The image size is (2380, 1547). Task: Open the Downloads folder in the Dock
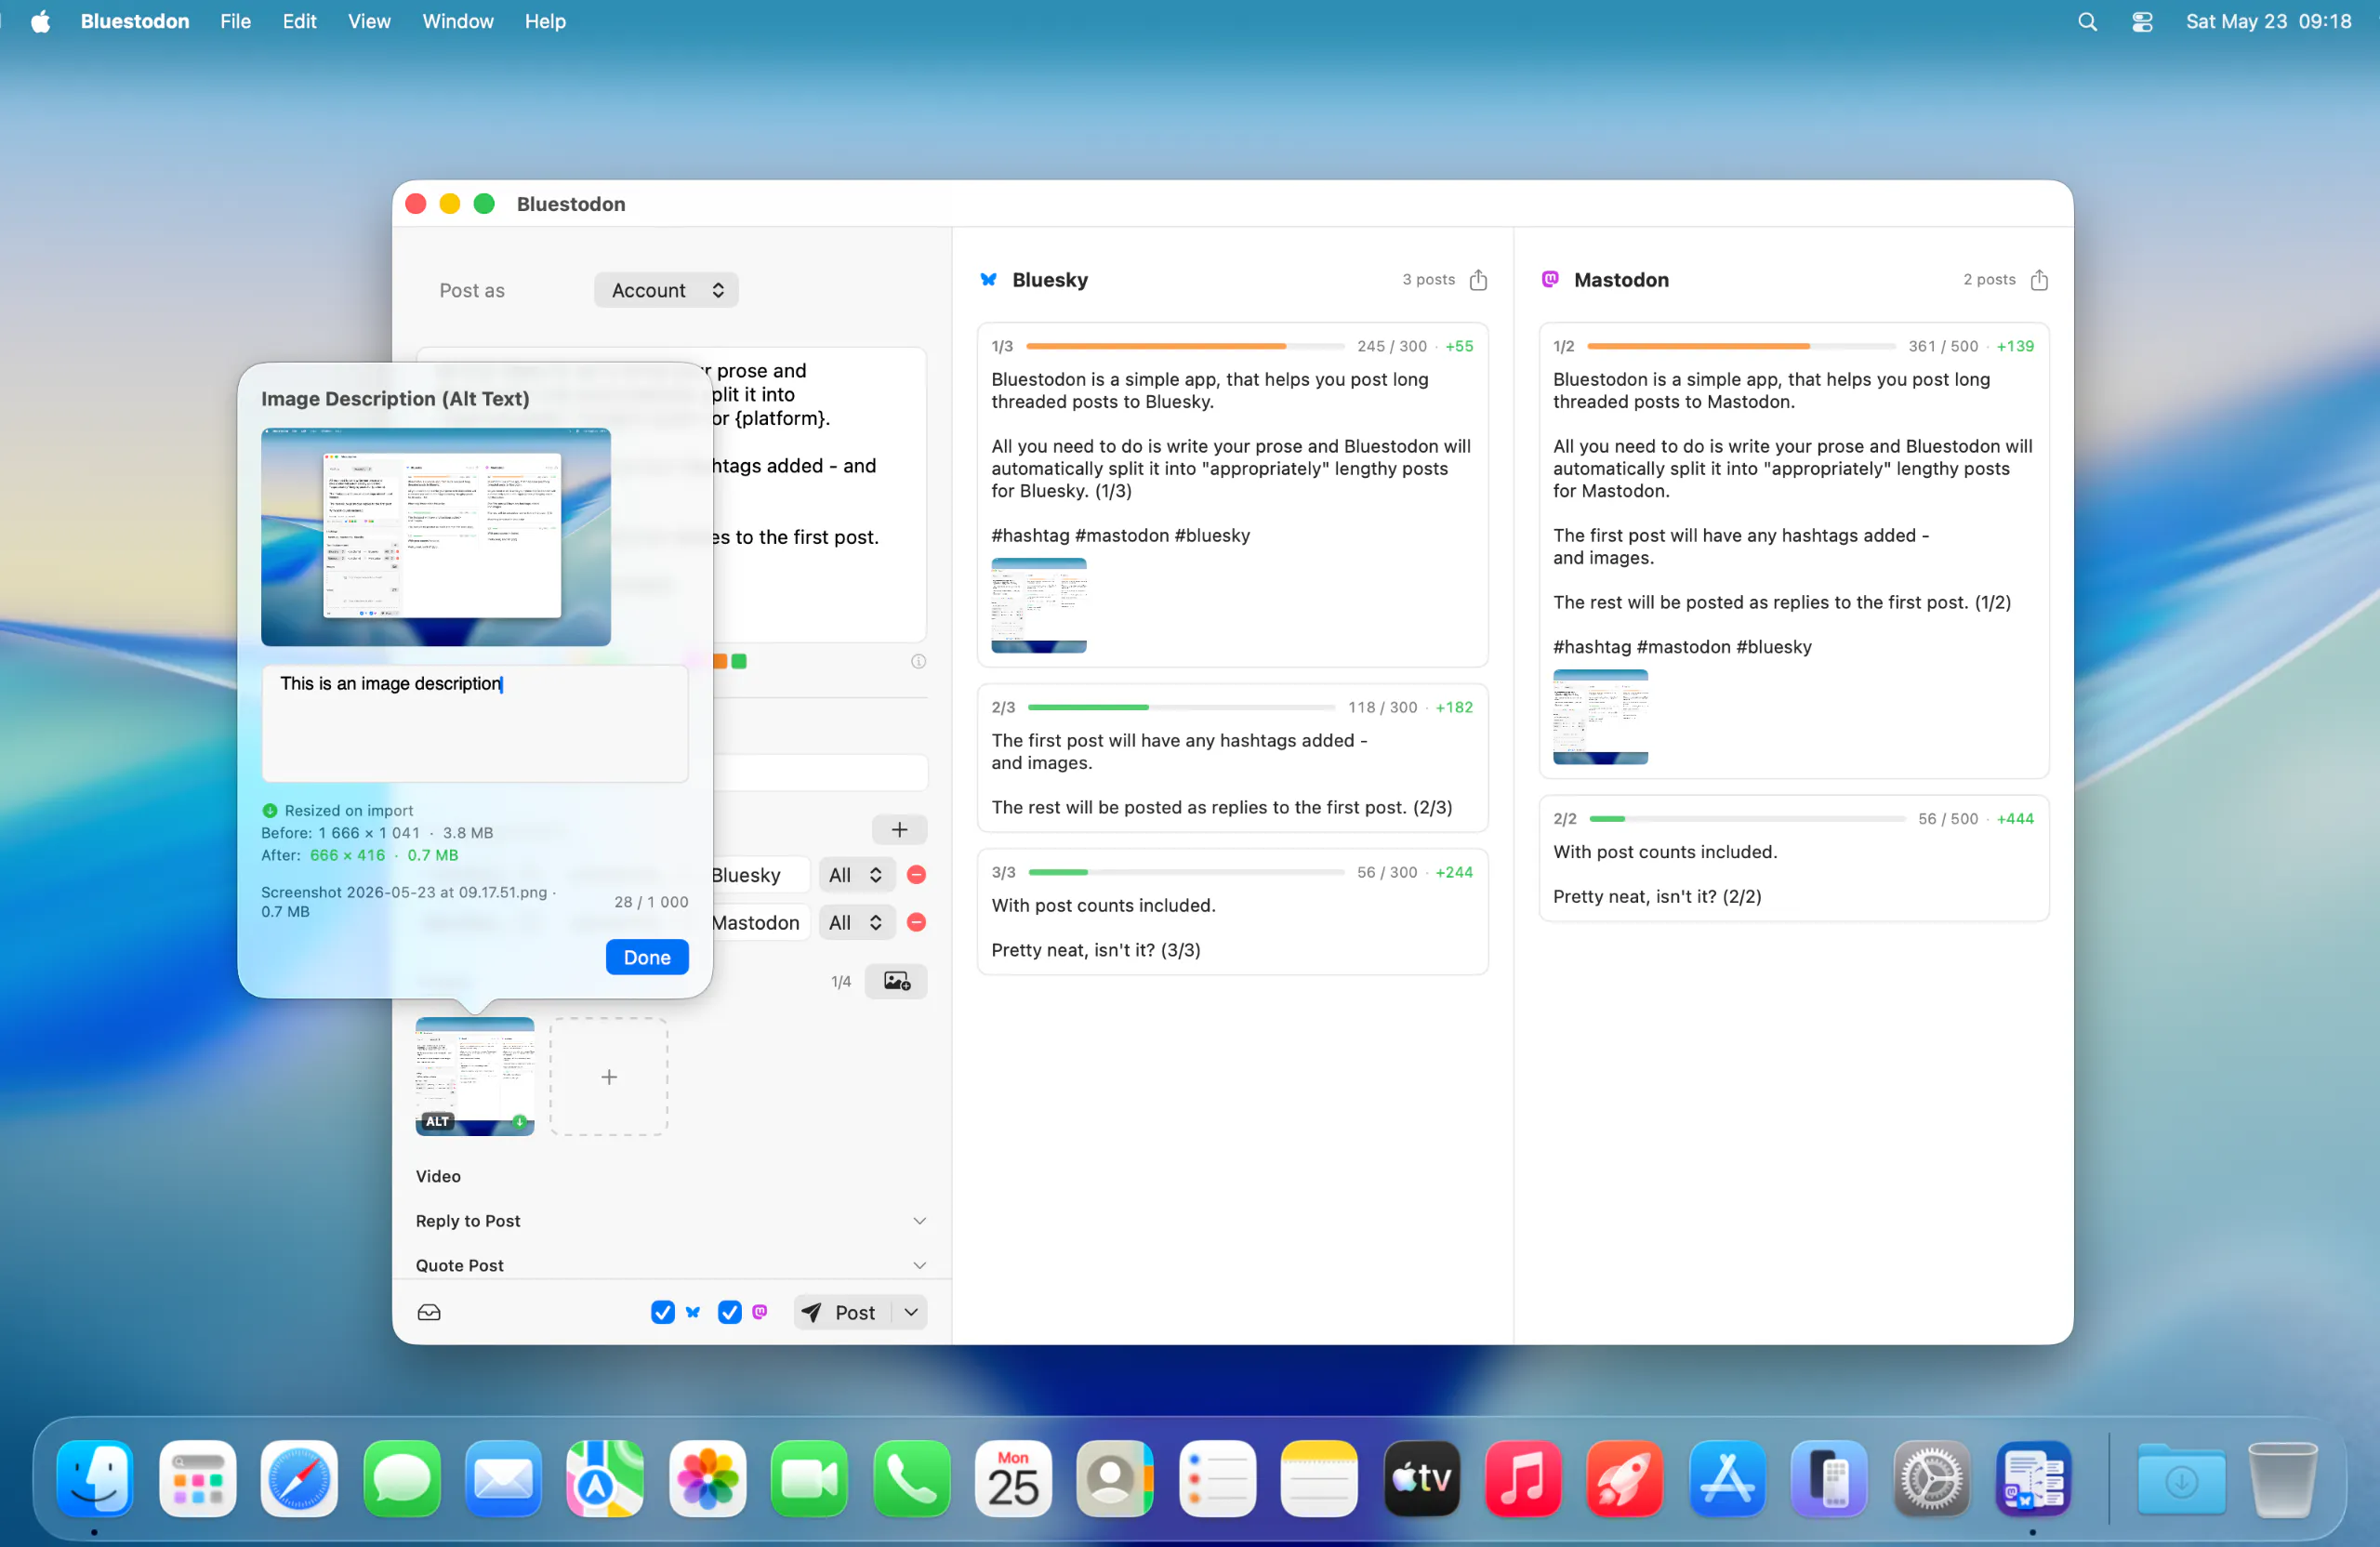point(2181,1478)
